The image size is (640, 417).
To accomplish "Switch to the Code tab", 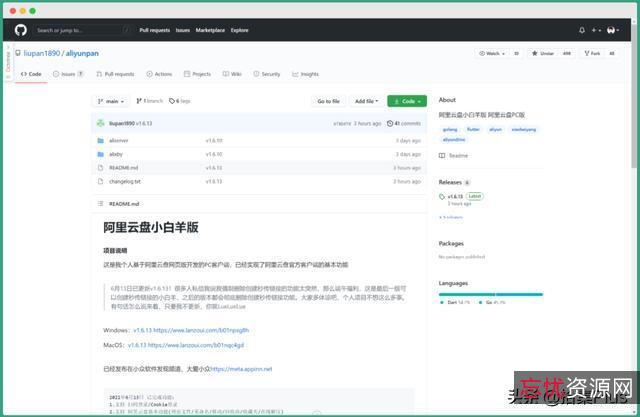I will pos(31,74).
